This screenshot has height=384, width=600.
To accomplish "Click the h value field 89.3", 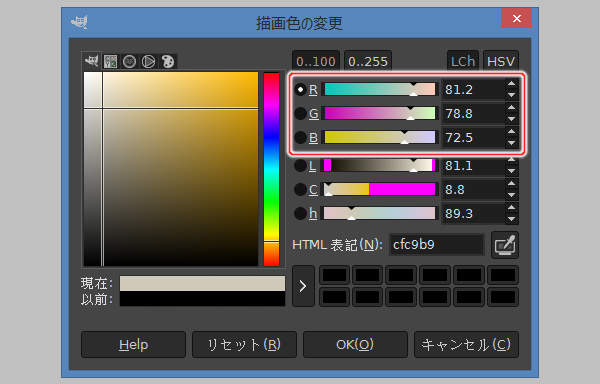I will [x=473, y=213].
